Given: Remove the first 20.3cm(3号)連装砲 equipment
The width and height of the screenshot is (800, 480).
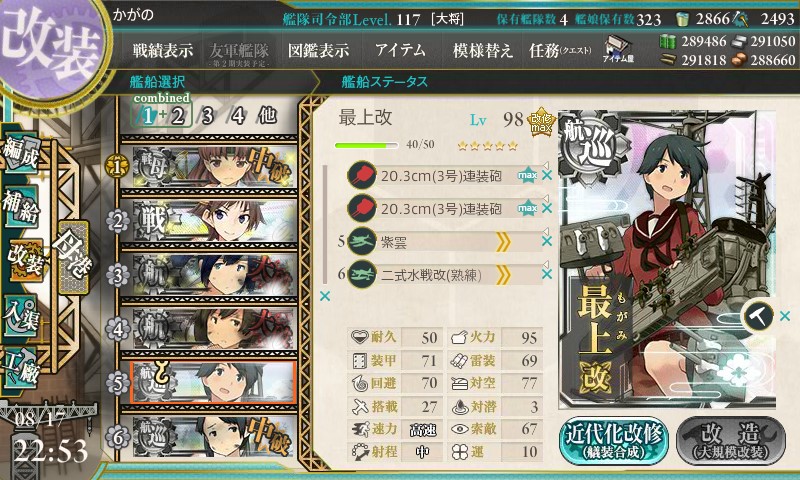Looking at the screenshot, I should tap(547, 175).
